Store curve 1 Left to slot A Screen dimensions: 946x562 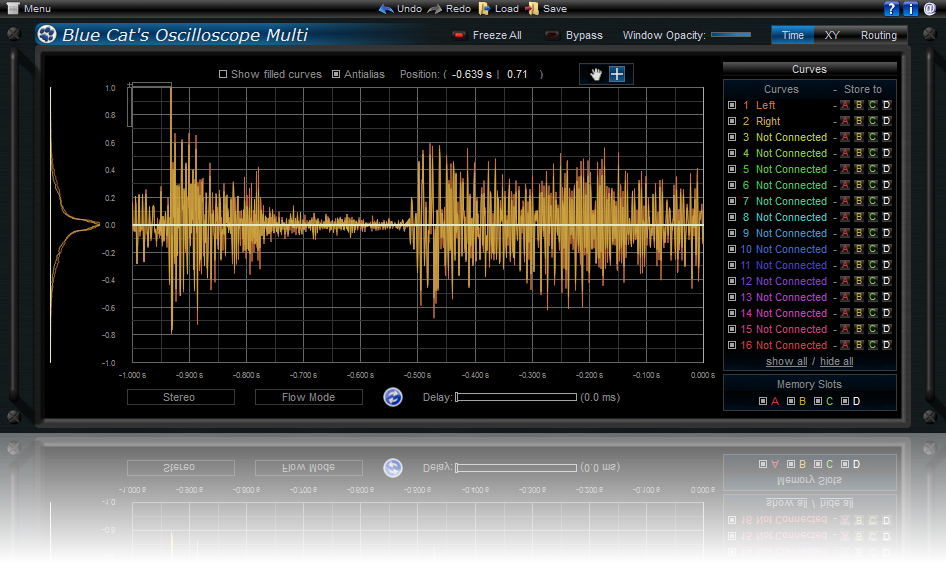(x=845, y=105)
